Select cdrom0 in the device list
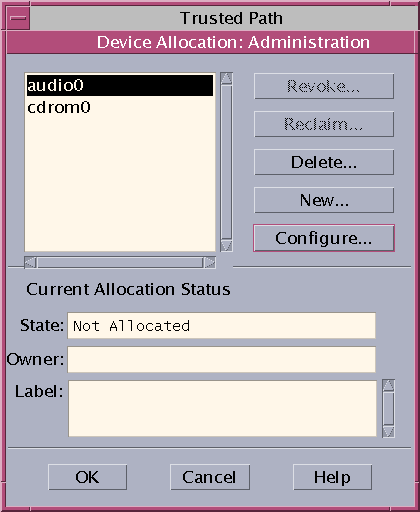Viewport: 420px width, 512px height. point(120,108)
